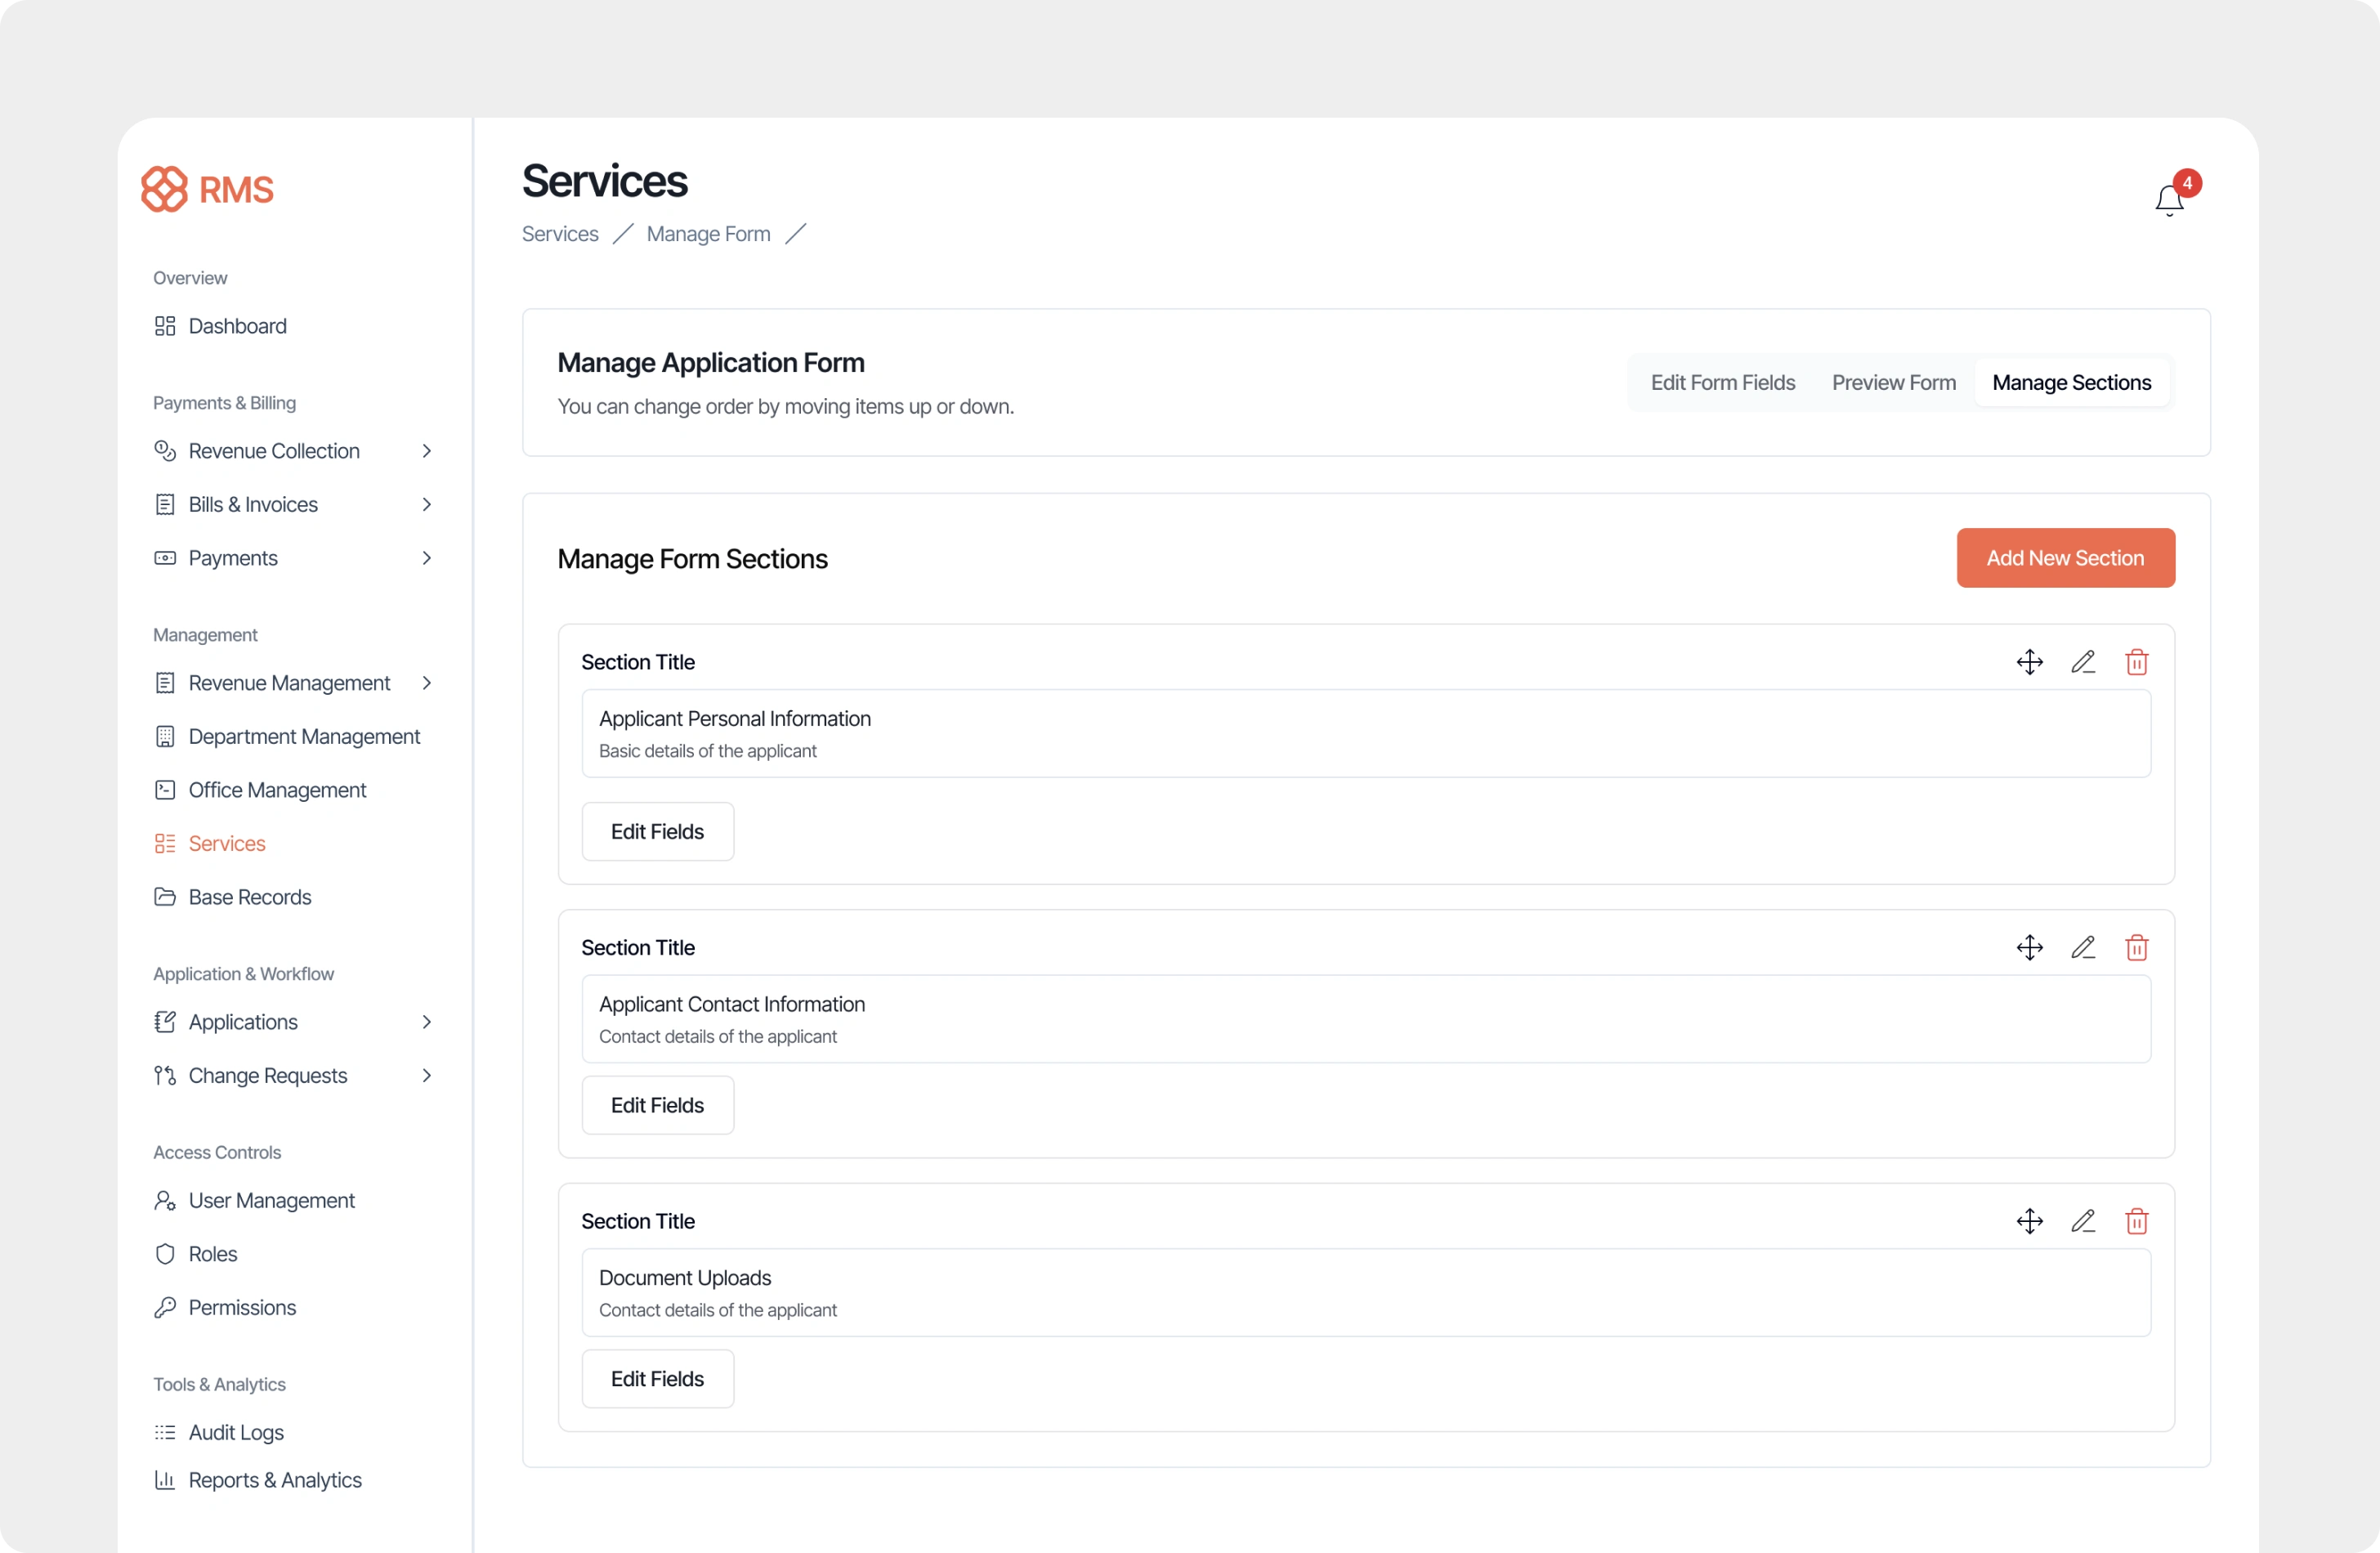Screen dimensions: 2380x1553
Task: Switch to the Preview Form tab
Action: [1893, 383]
